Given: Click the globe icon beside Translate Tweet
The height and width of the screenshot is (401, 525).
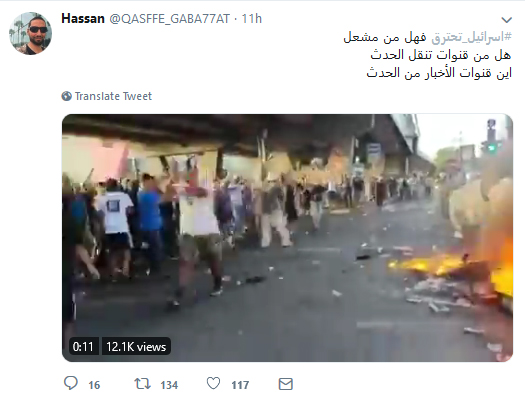Looking at the screenshot, I should [67, 96].
